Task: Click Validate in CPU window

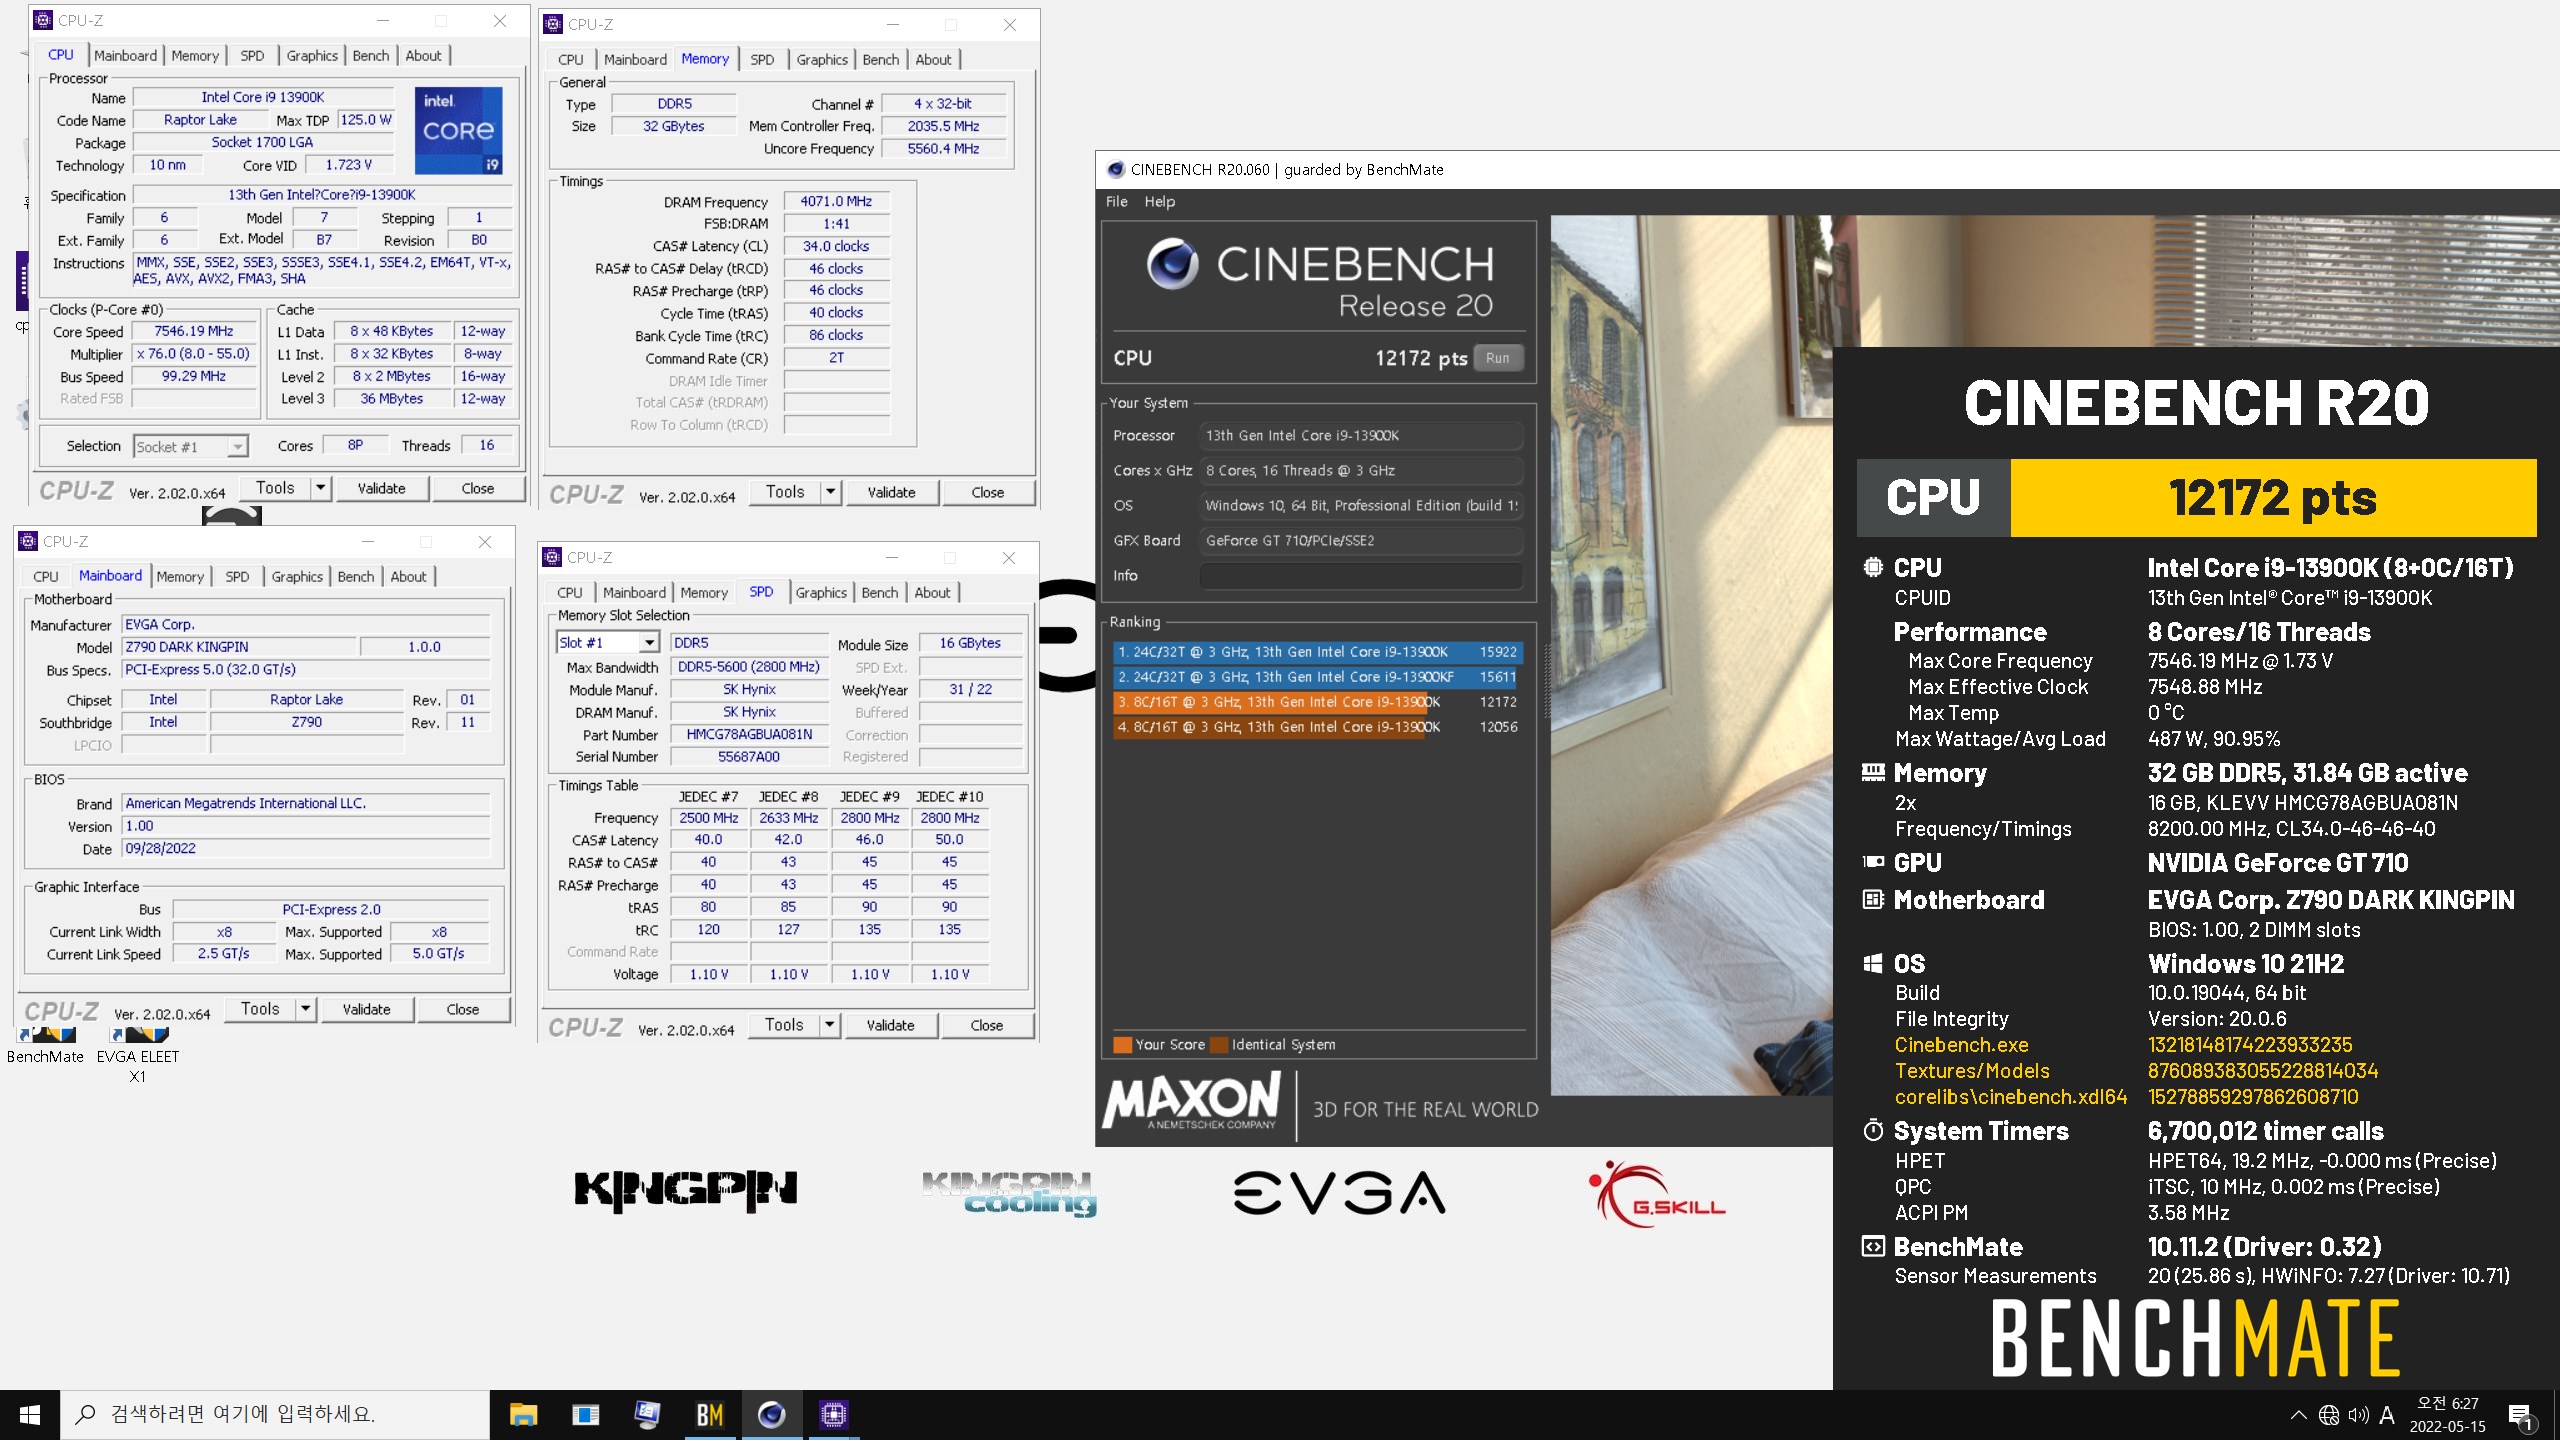Action: (382, 488)
